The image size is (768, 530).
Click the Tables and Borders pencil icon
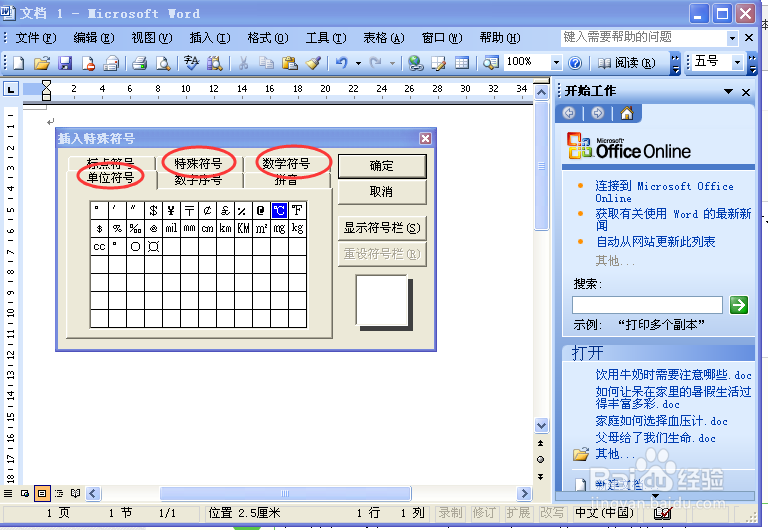[x=438, y=63]
